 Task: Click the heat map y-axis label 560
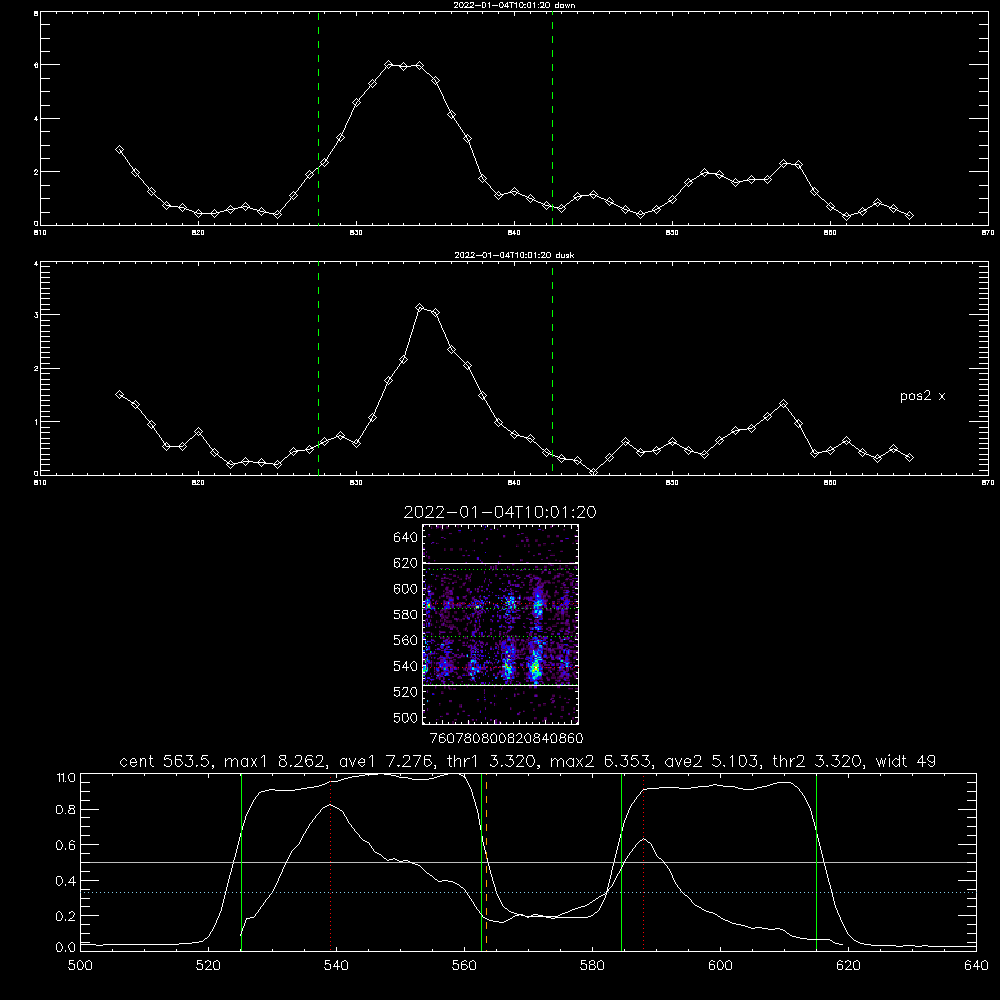click(406, 640)
